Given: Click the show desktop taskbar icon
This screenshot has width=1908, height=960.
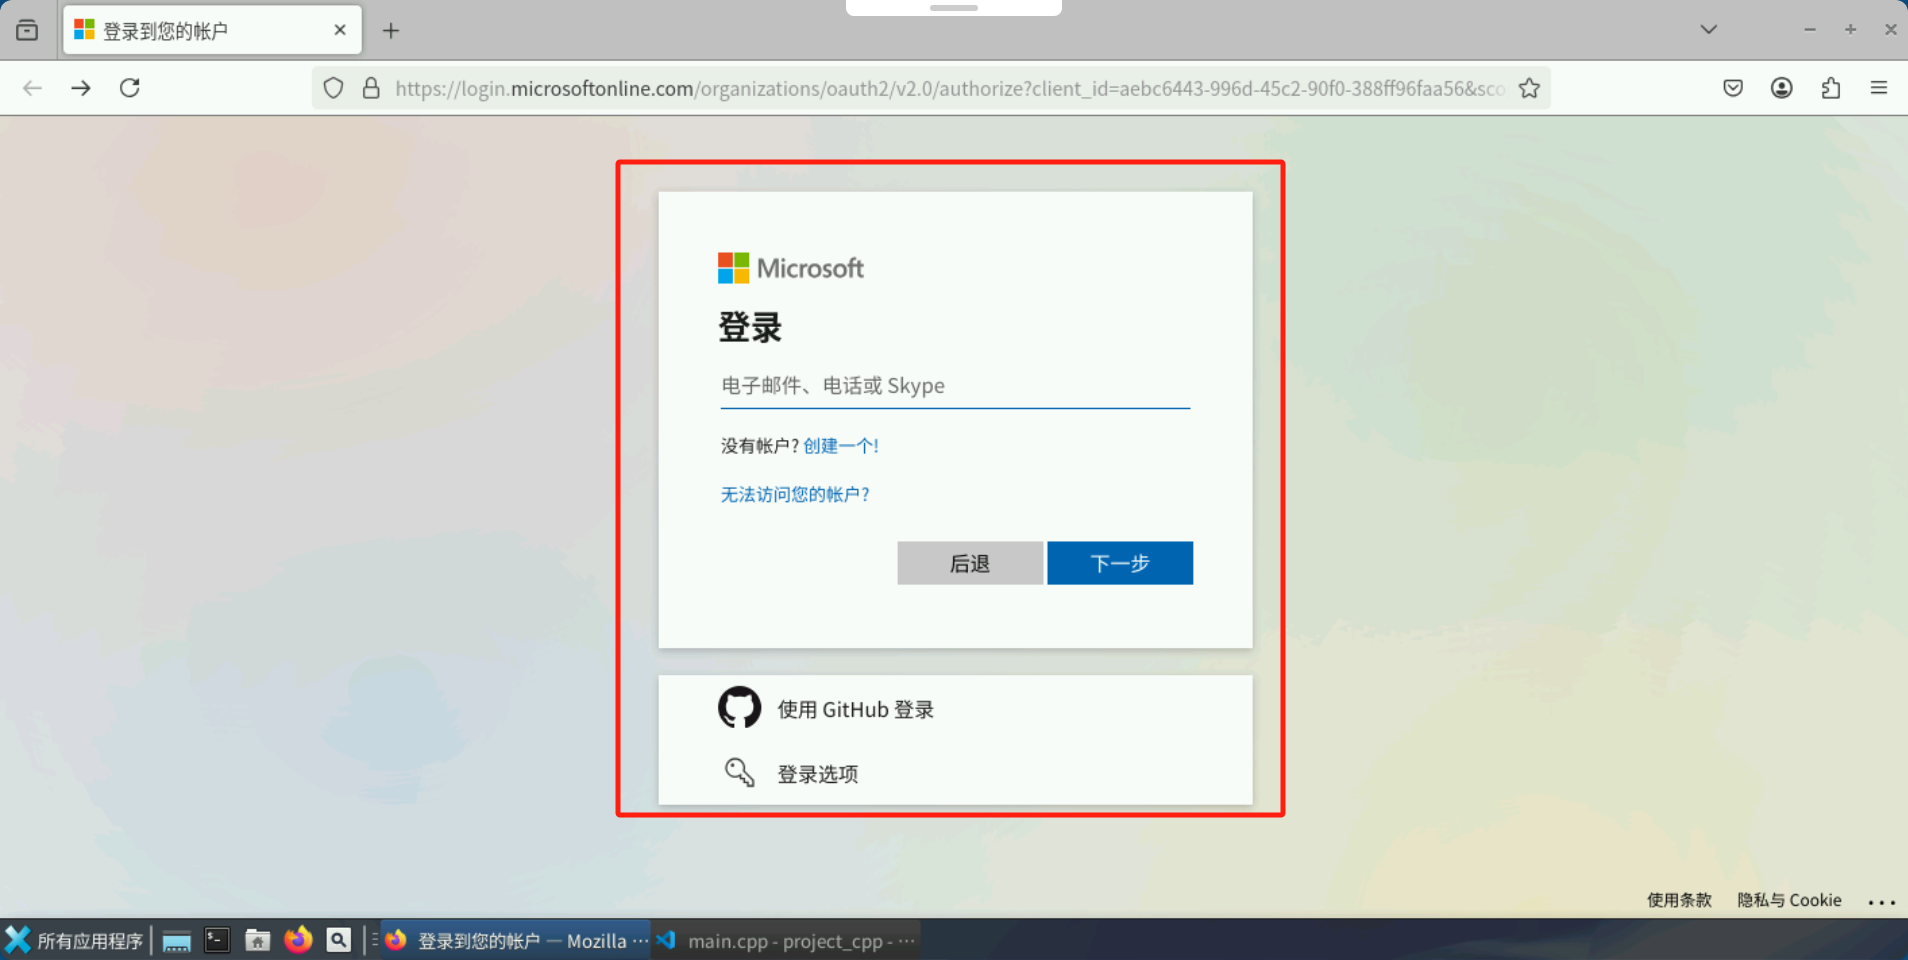Looking at the screenshot, I should (177, 940).
